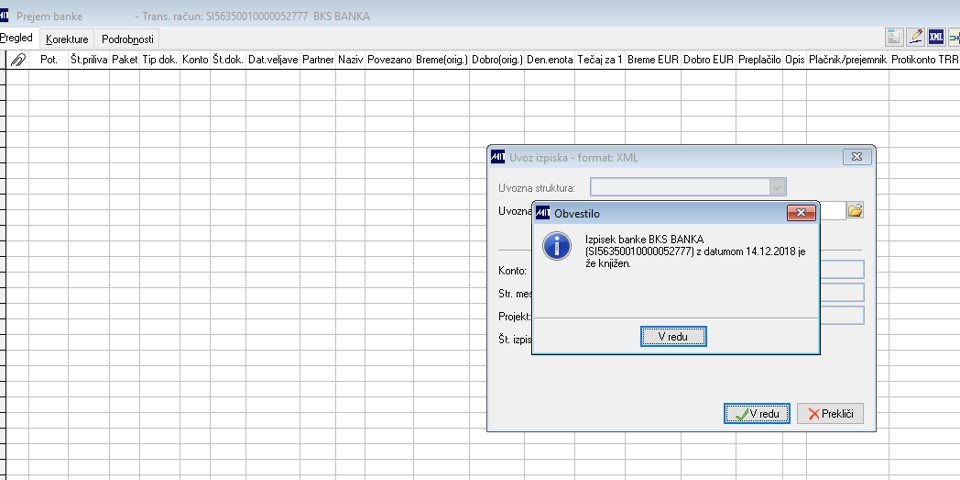Confirm notification with V redu button

[673, 336]
